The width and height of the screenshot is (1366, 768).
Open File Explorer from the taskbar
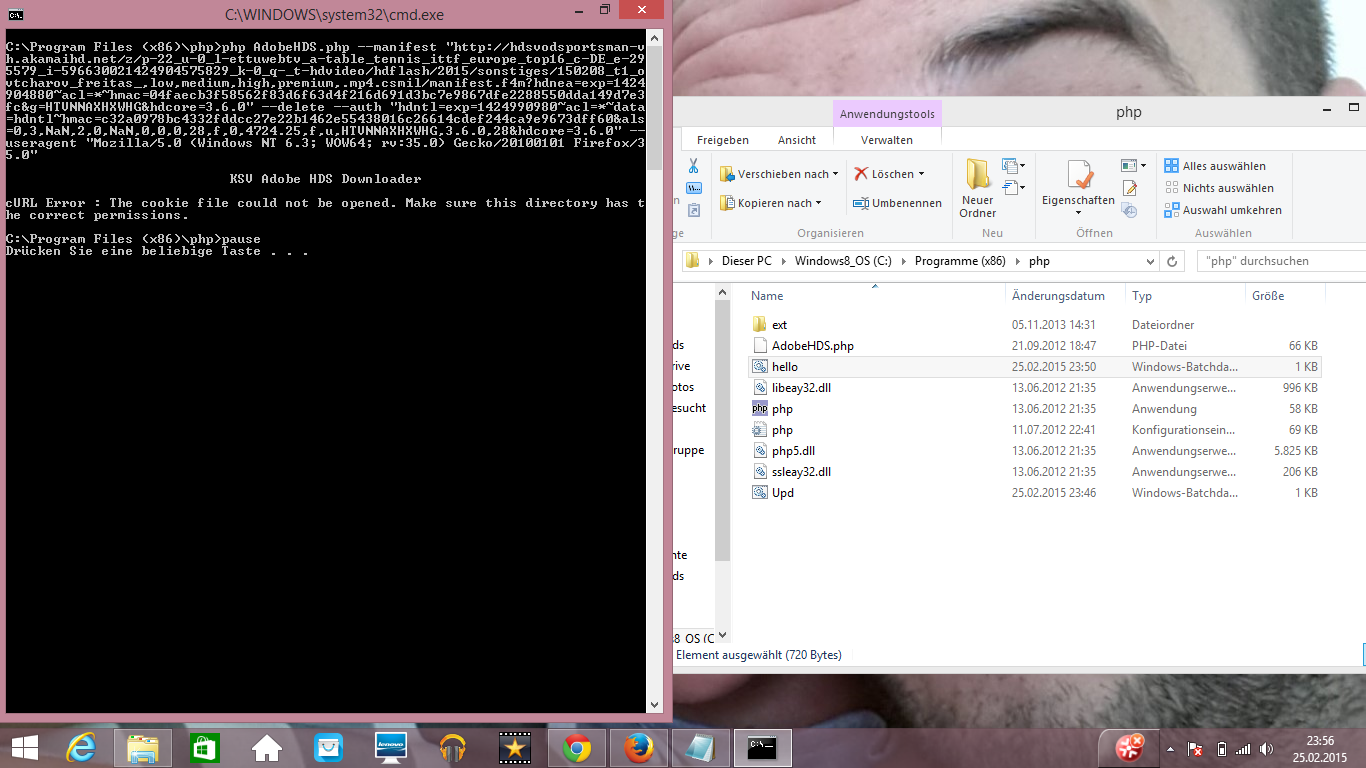143,748
